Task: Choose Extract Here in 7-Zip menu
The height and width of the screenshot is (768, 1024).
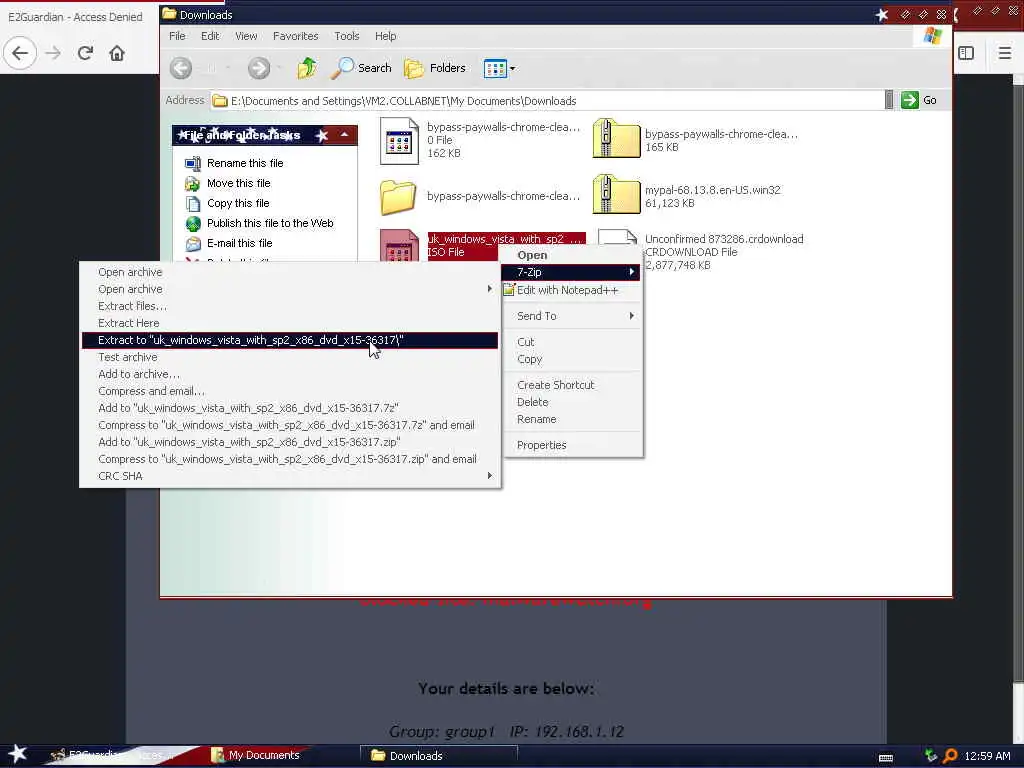Action: (290, 323)
